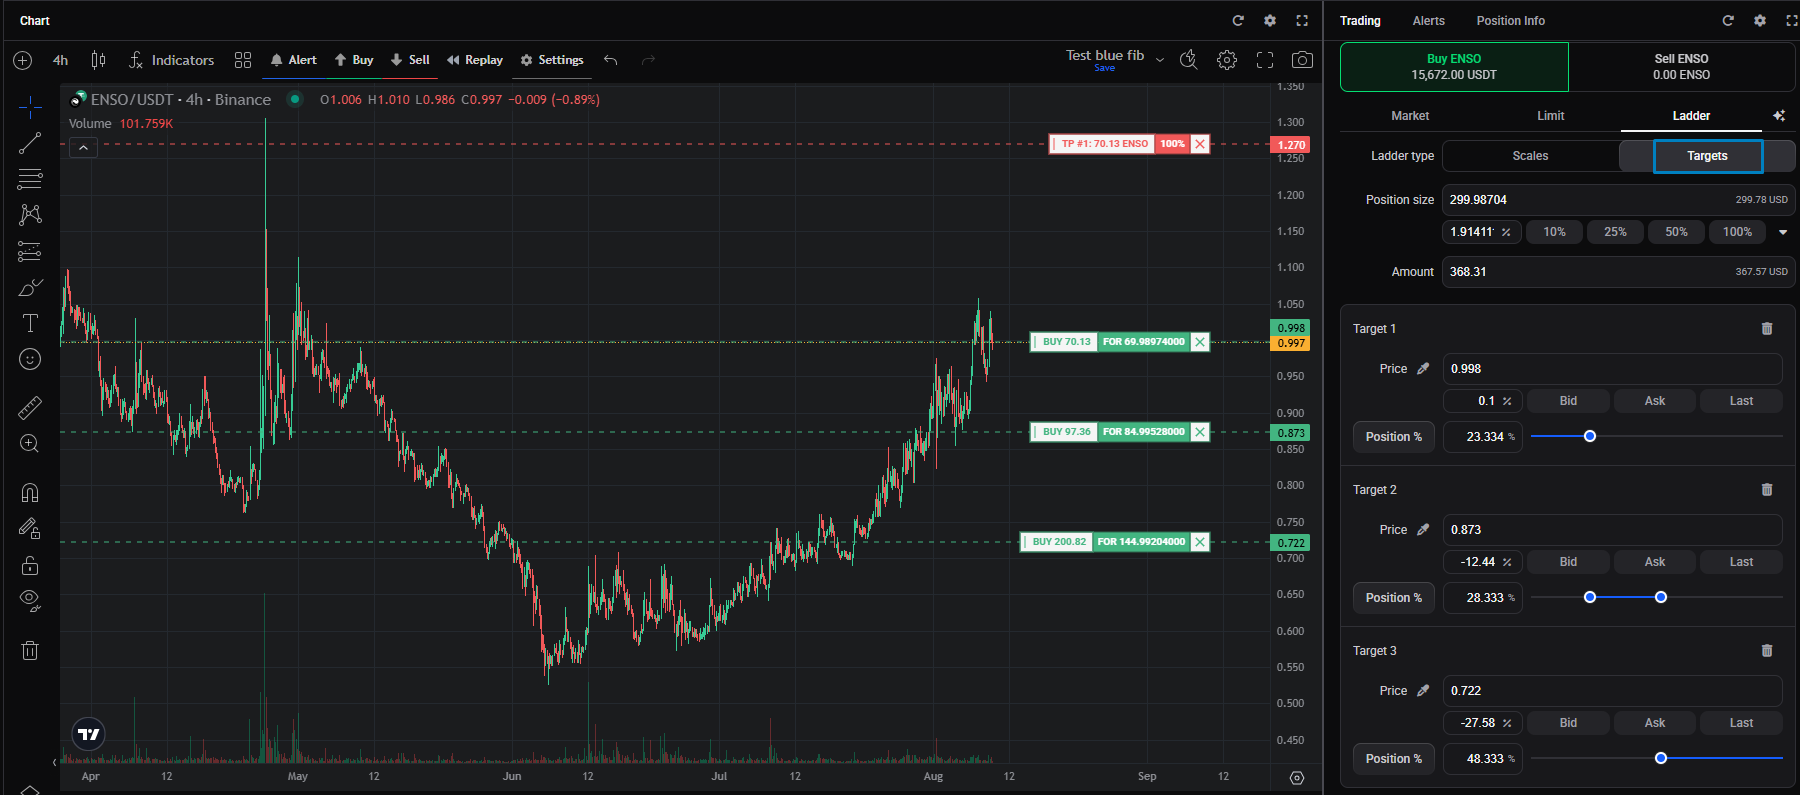The width and height of the screenshot is (1800, 795).
Task: Click the Save link under Test blue fib
Action: [x=1104, y=68]
